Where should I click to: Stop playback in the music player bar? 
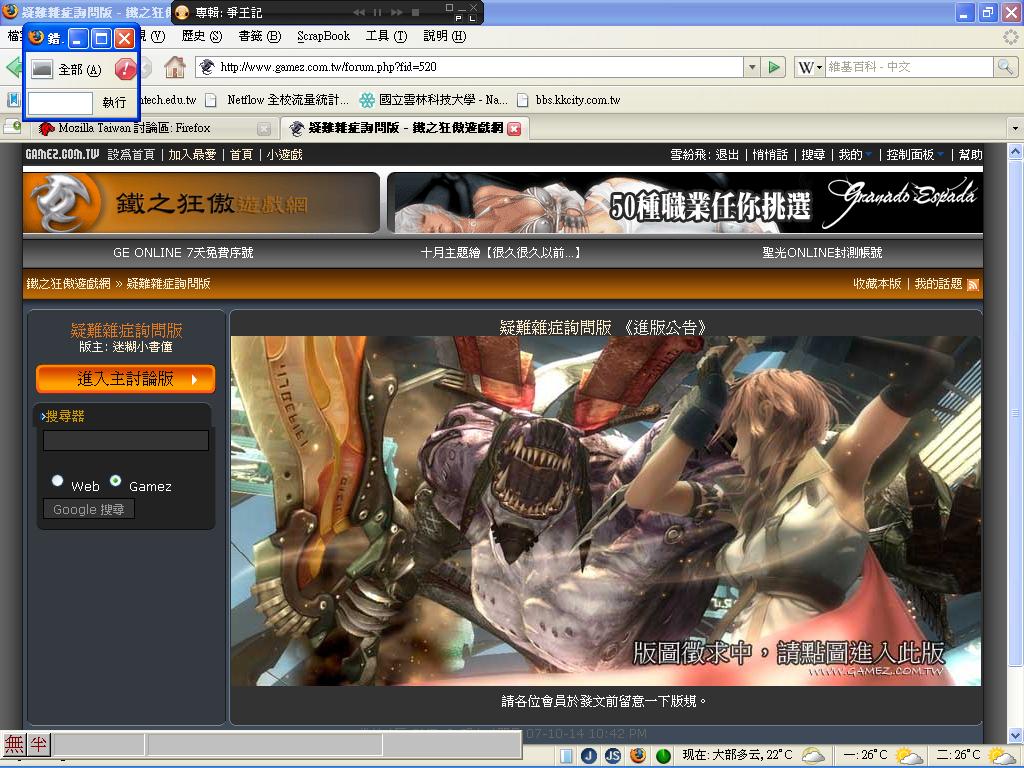point(416,12)
